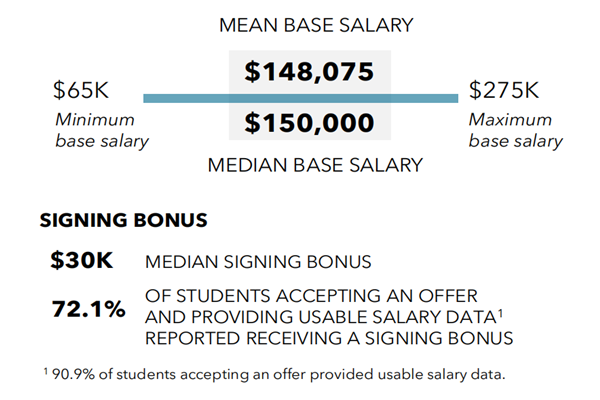Viewport: 600px width, 400px height.
Task: Click the left end of the blue salary range bar
Action: click(x=148, y=98)
